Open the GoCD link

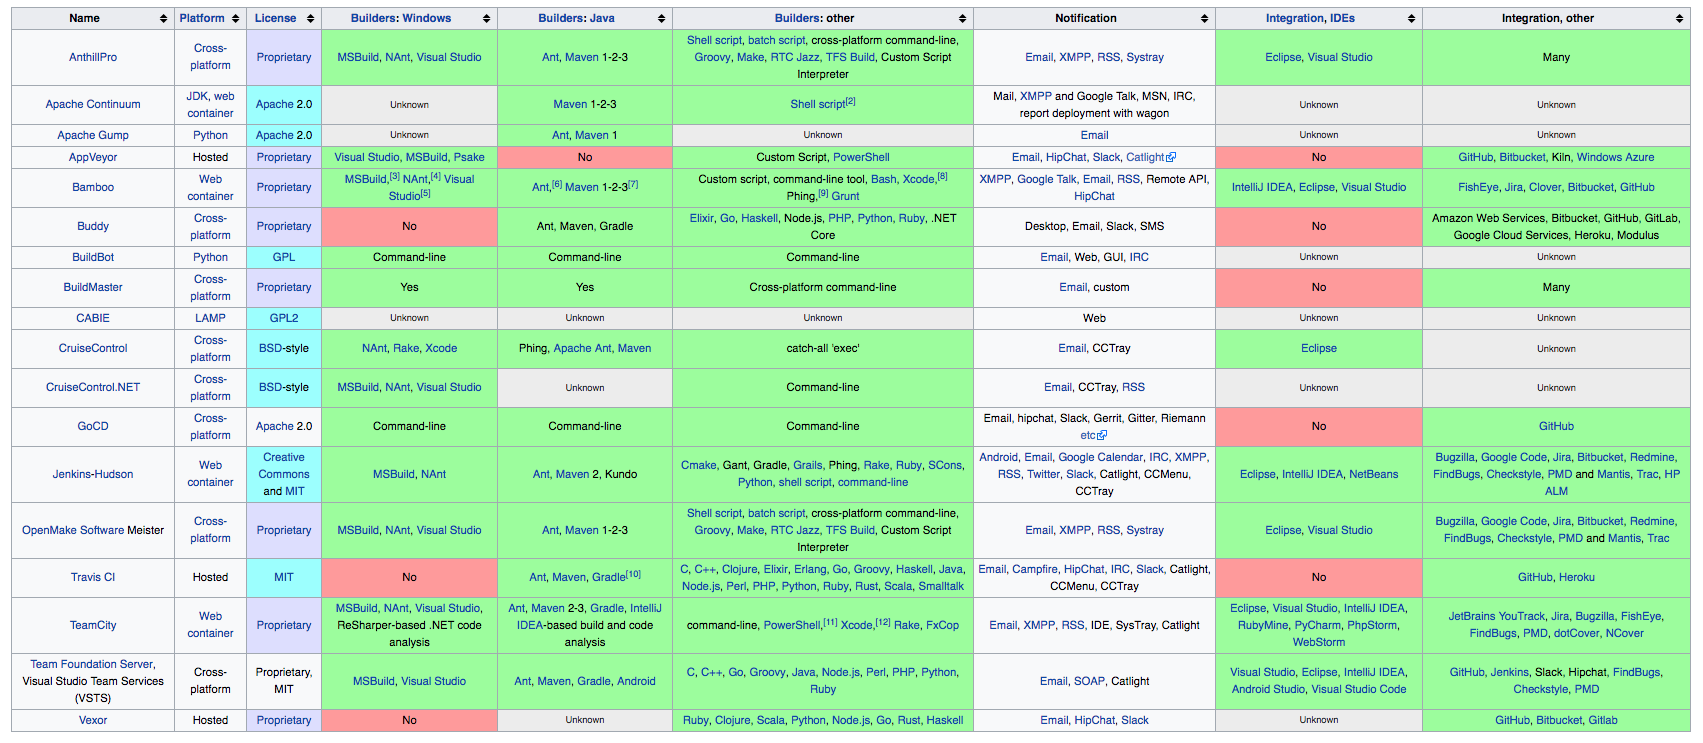93,426
